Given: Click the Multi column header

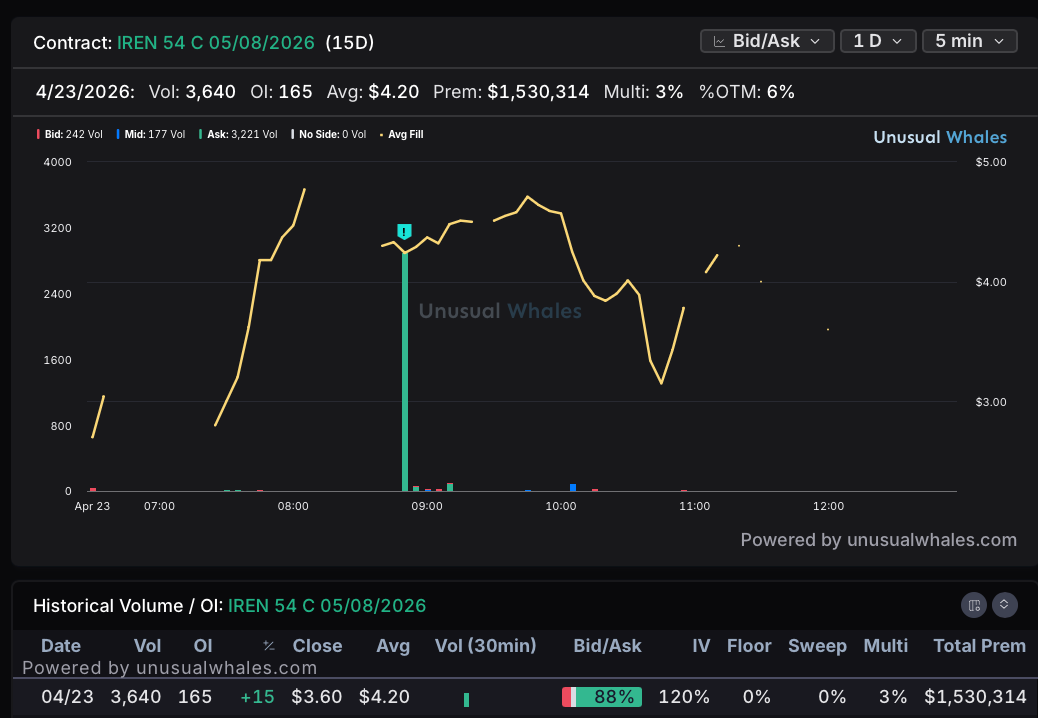Looking at the screenshot, I should [886, 646].
